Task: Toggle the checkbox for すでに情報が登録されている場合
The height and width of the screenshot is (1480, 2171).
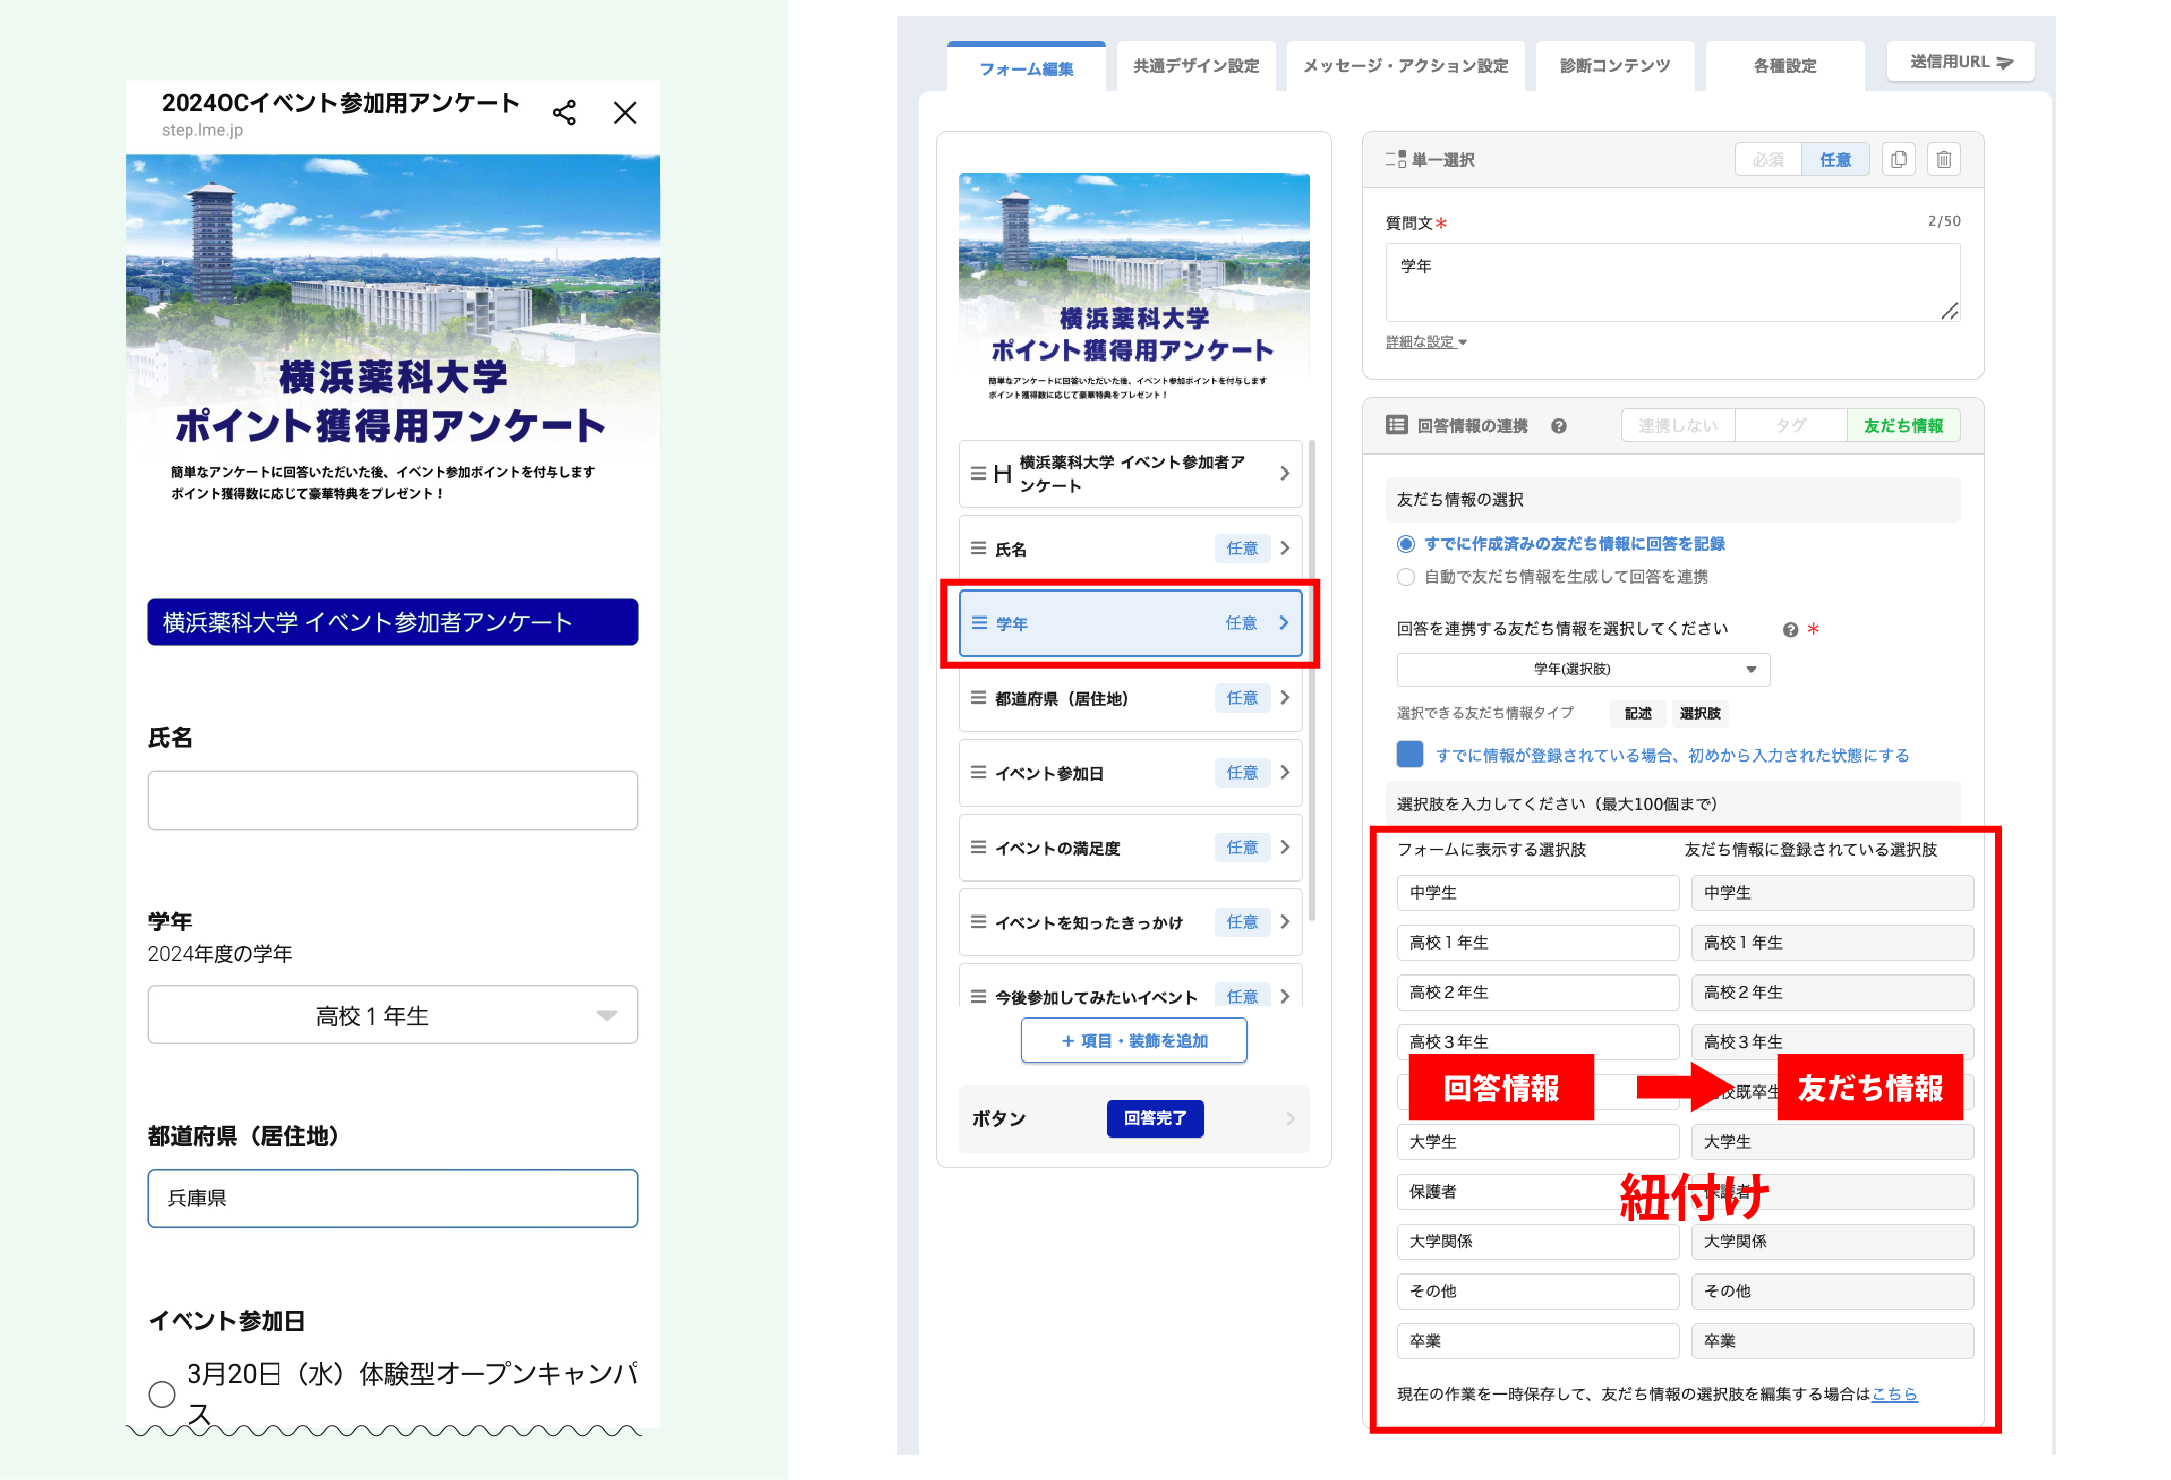Action: [x=1410, y=754]
